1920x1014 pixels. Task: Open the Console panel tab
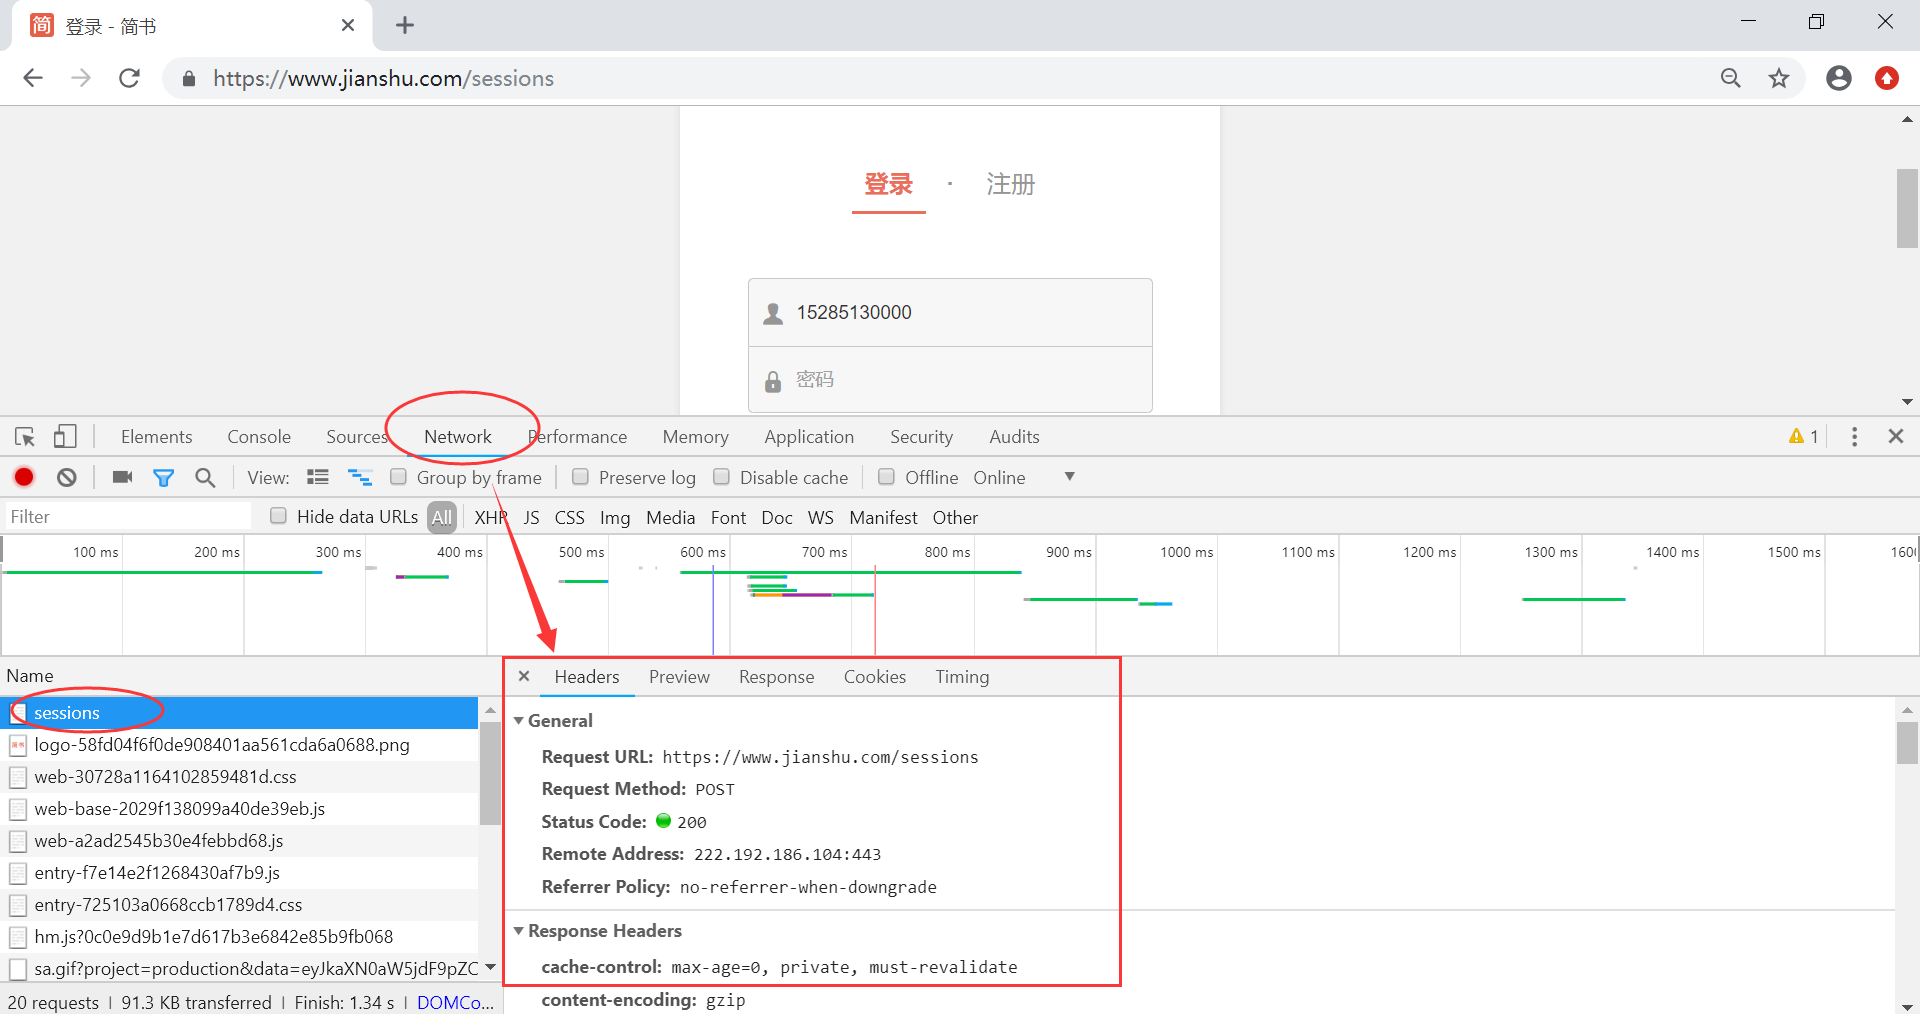(x=259, y=437)
